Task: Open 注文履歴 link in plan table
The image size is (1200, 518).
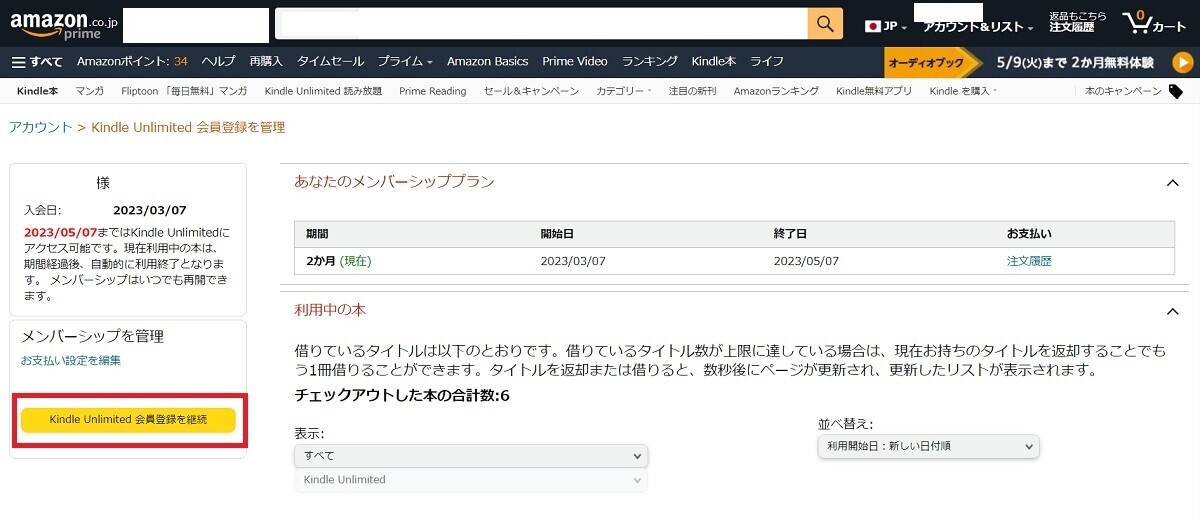Action: [1029, 261]
